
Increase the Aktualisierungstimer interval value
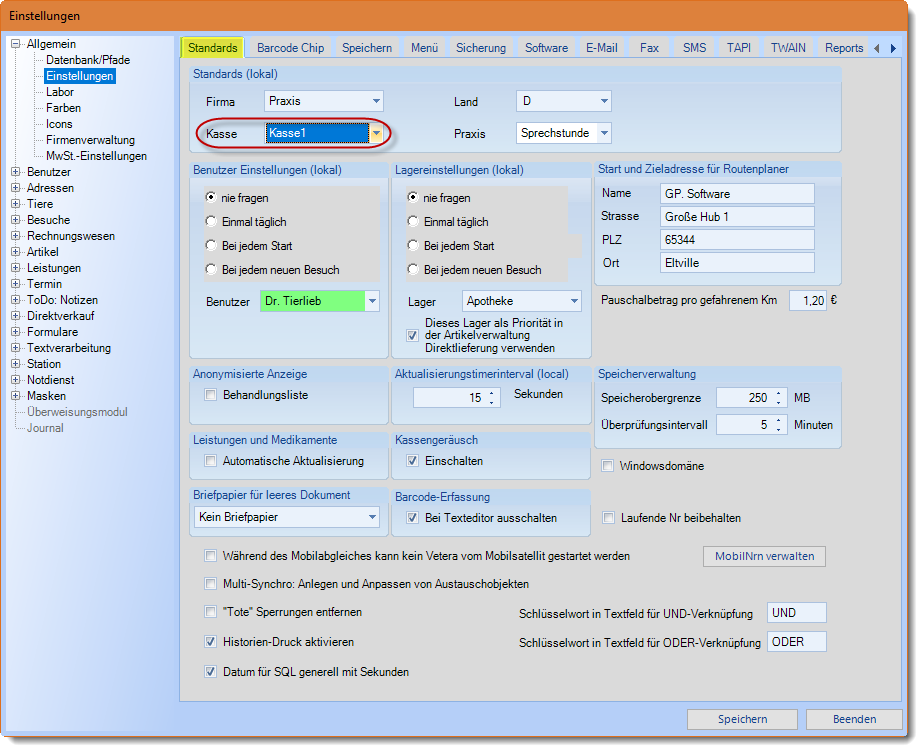(x=491, y=393)
